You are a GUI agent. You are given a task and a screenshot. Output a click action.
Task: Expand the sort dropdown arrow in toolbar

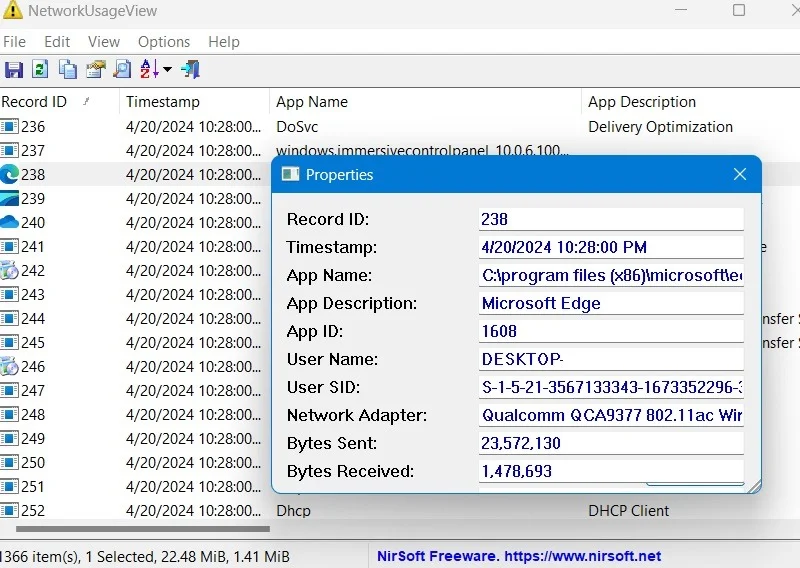point(167,69)
